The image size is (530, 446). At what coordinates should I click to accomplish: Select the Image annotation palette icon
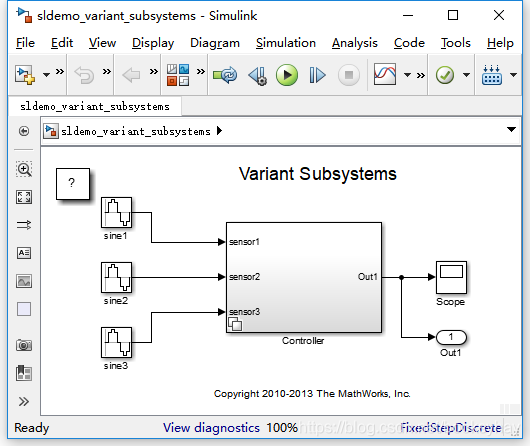(24, 281)
